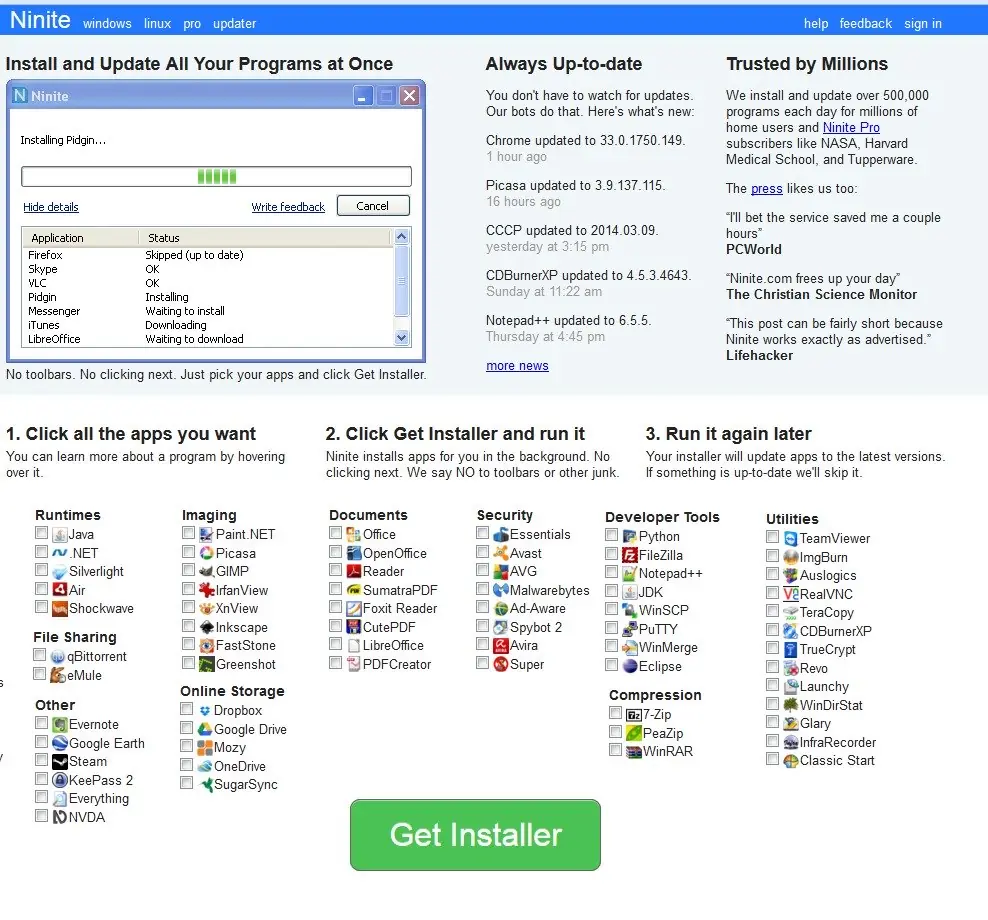Tick the ImgBurn checkbox
The image size is (988, 920).
773,556
